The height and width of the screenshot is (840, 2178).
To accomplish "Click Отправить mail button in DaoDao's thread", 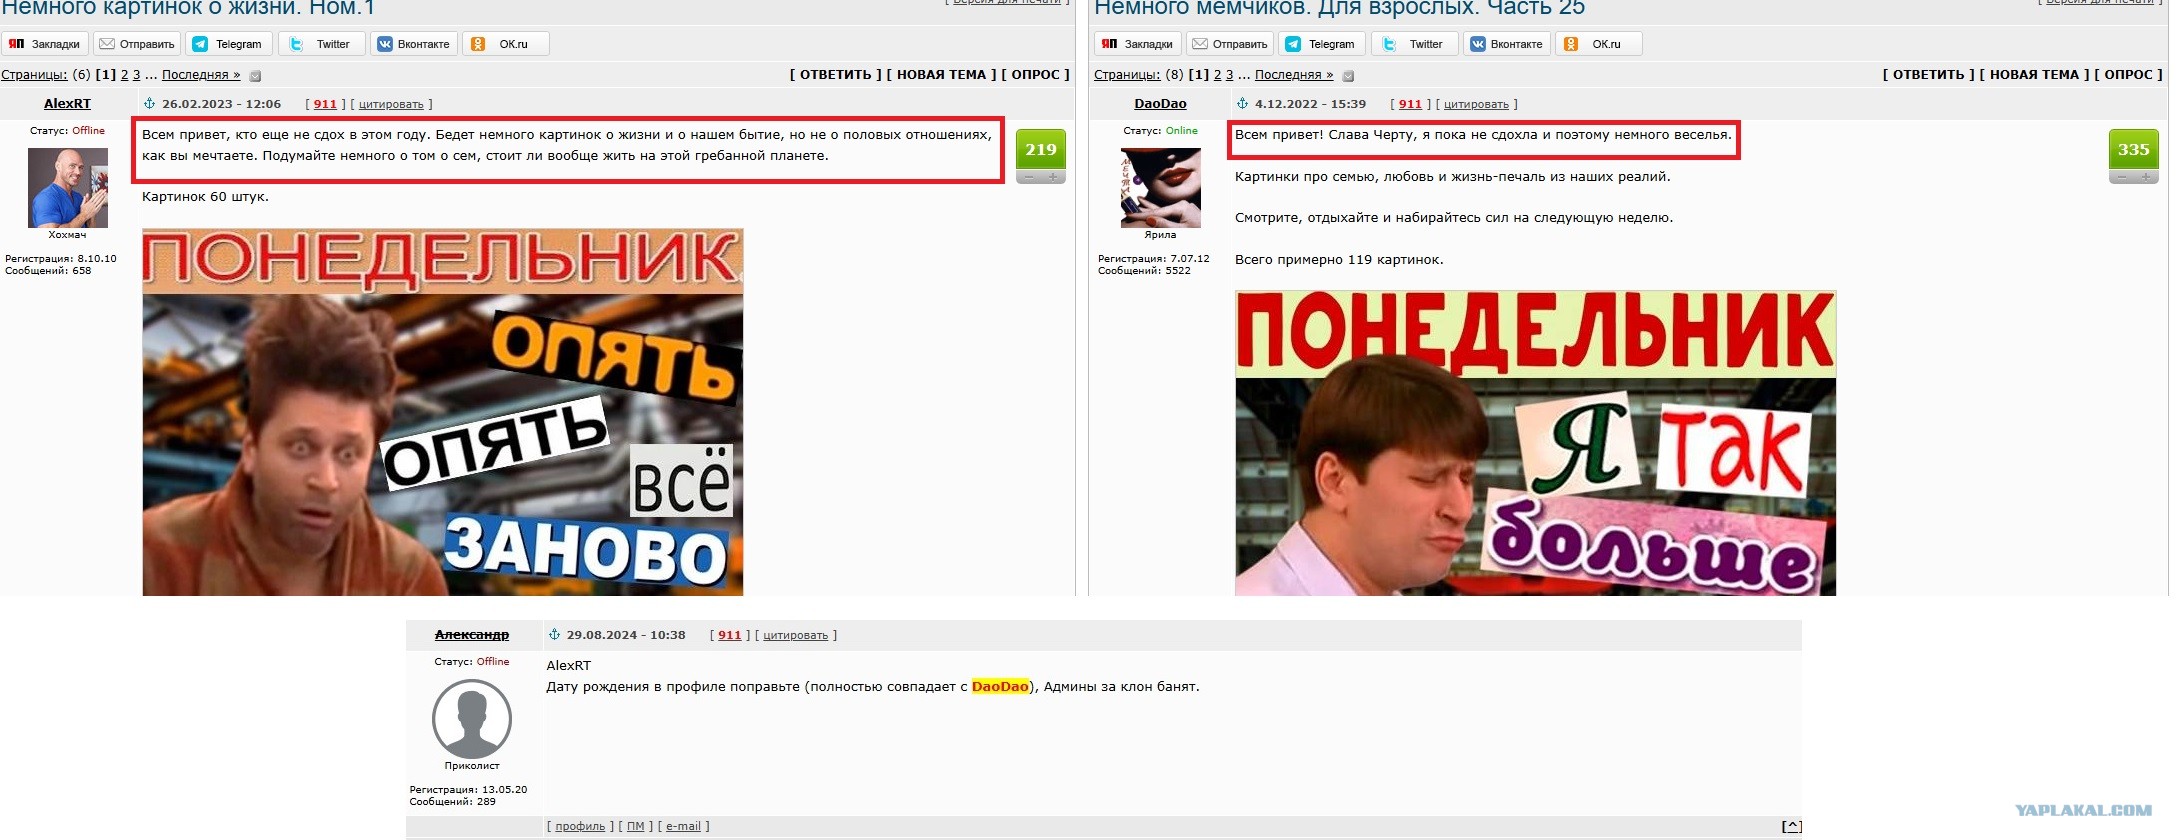I will pyautogui.click(x=1230, y=44).
